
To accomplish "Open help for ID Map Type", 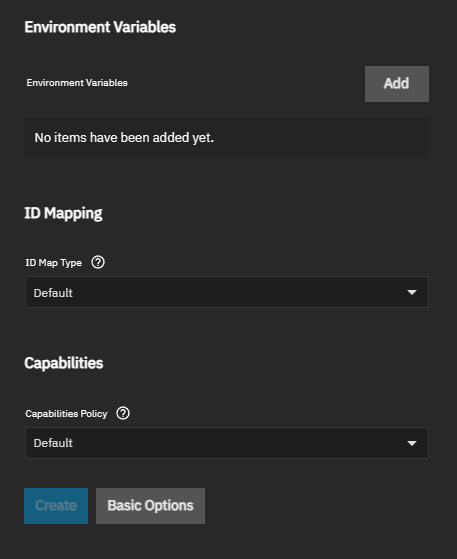I will (98, 262).
